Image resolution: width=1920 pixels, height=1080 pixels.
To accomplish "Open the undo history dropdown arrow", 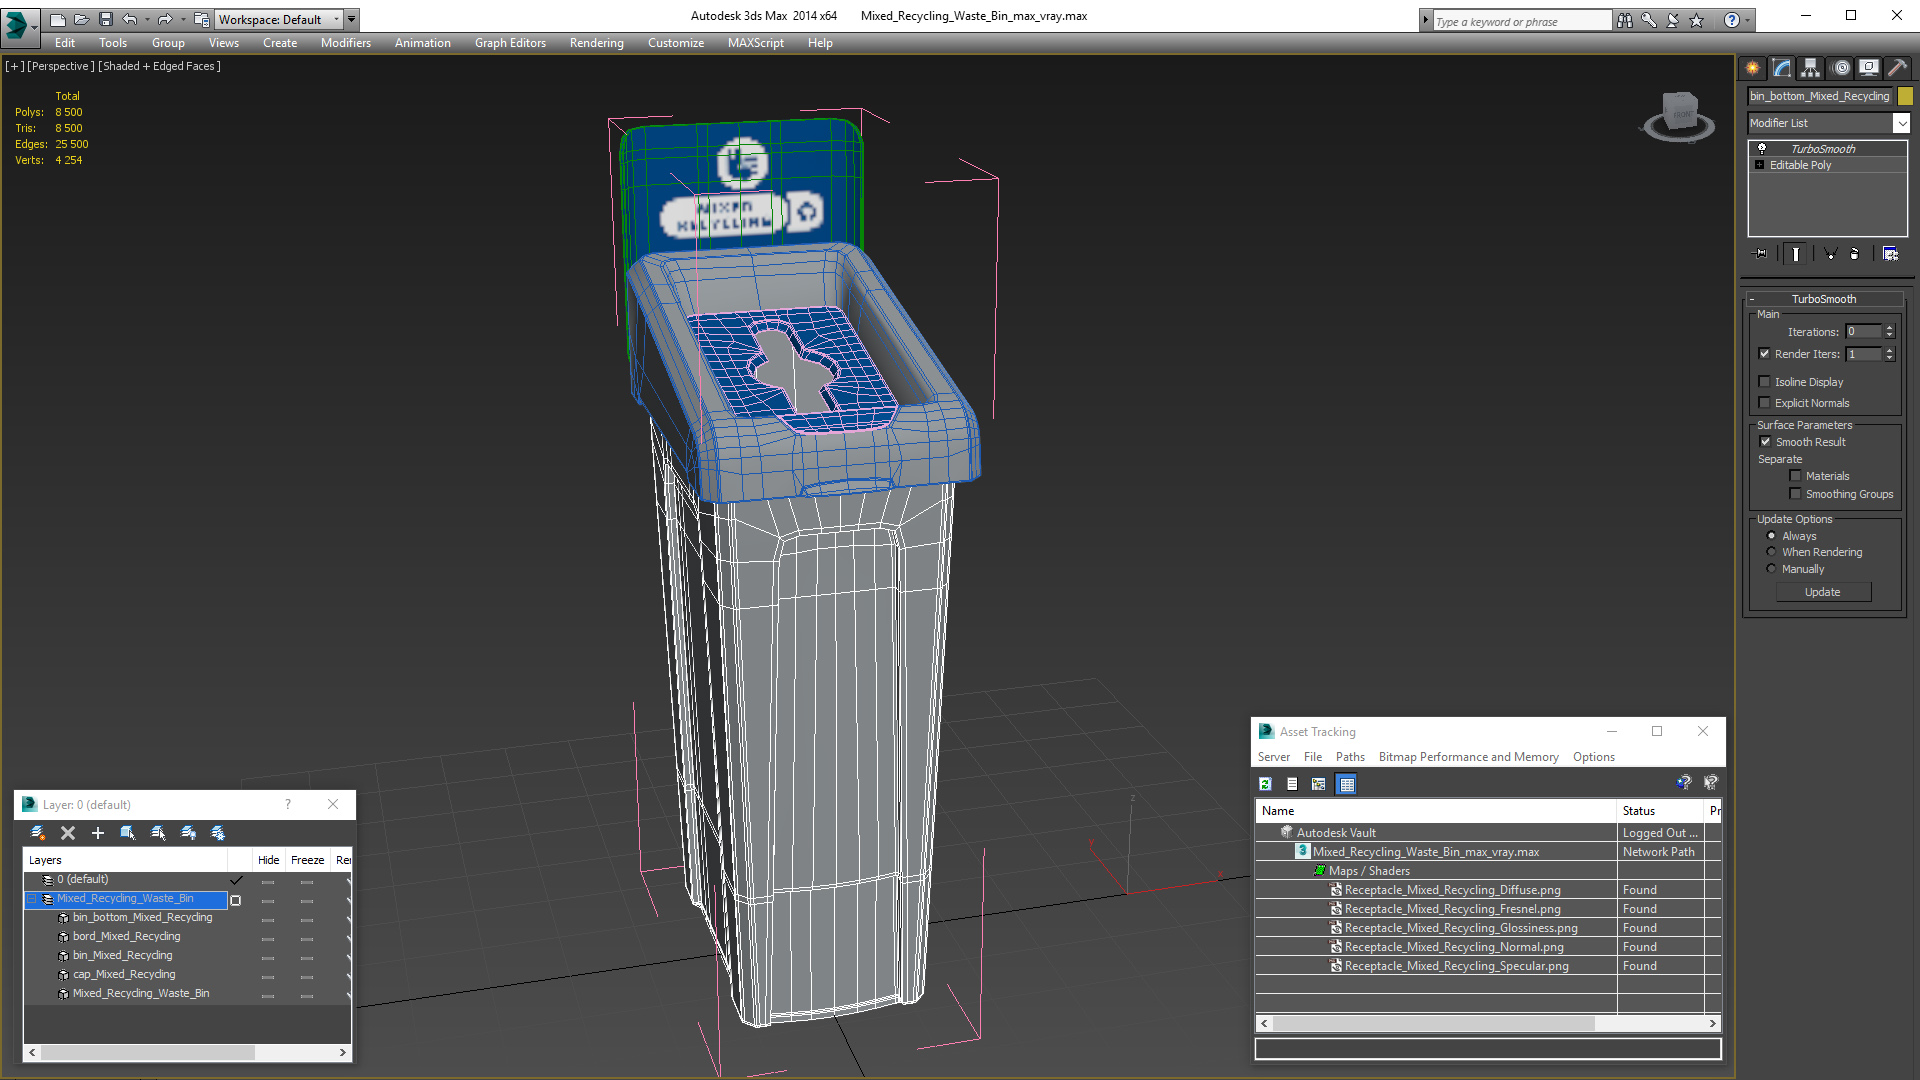I will click(x=147, y=19).
